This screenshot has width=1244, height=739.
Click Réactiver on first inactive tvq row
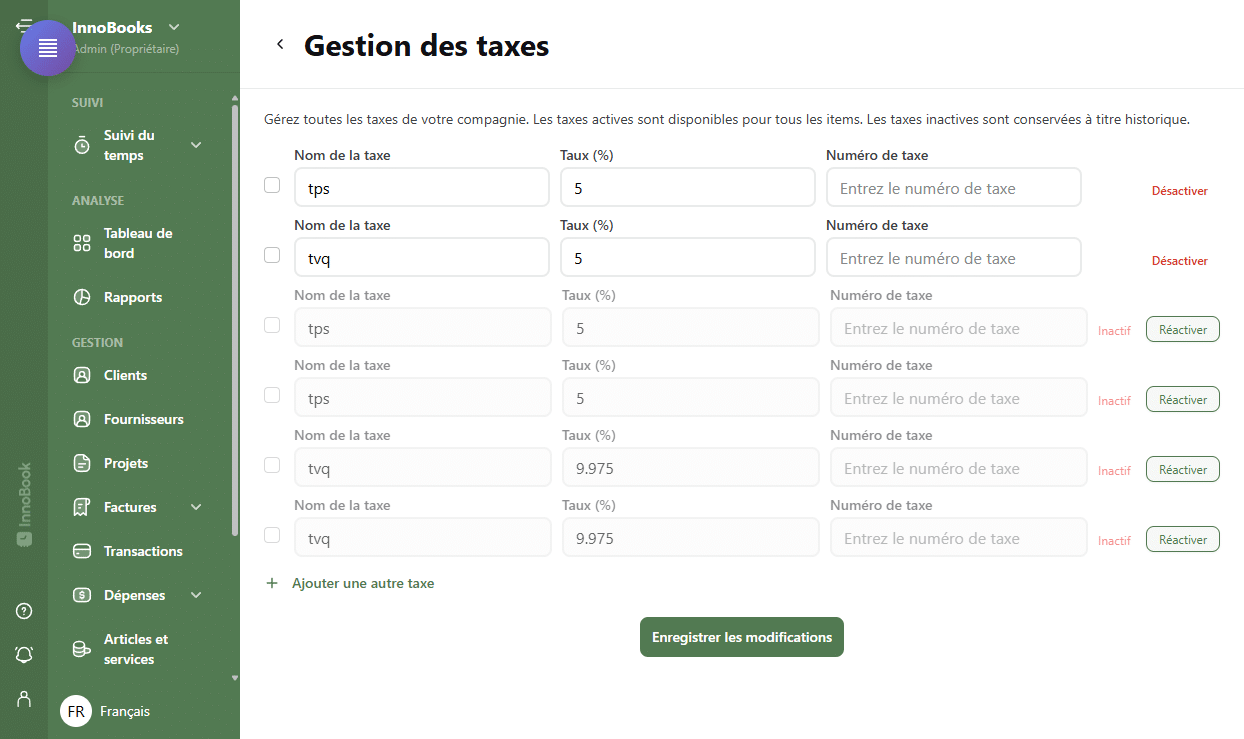pos(1183,469)
